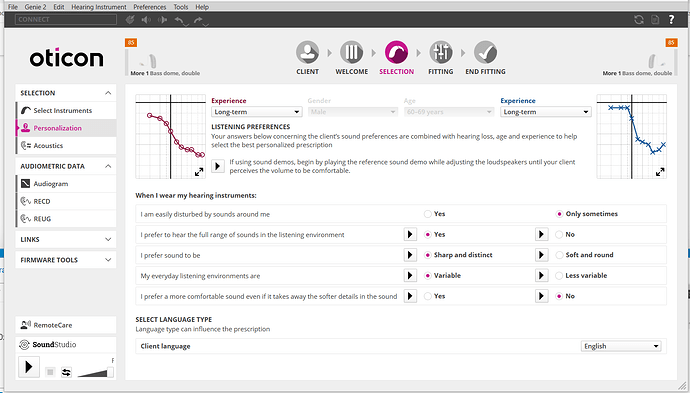Viewport: 690px width, 393px height.
Task: Open the Hearing Instrument menu
Action: click(99, 7)
